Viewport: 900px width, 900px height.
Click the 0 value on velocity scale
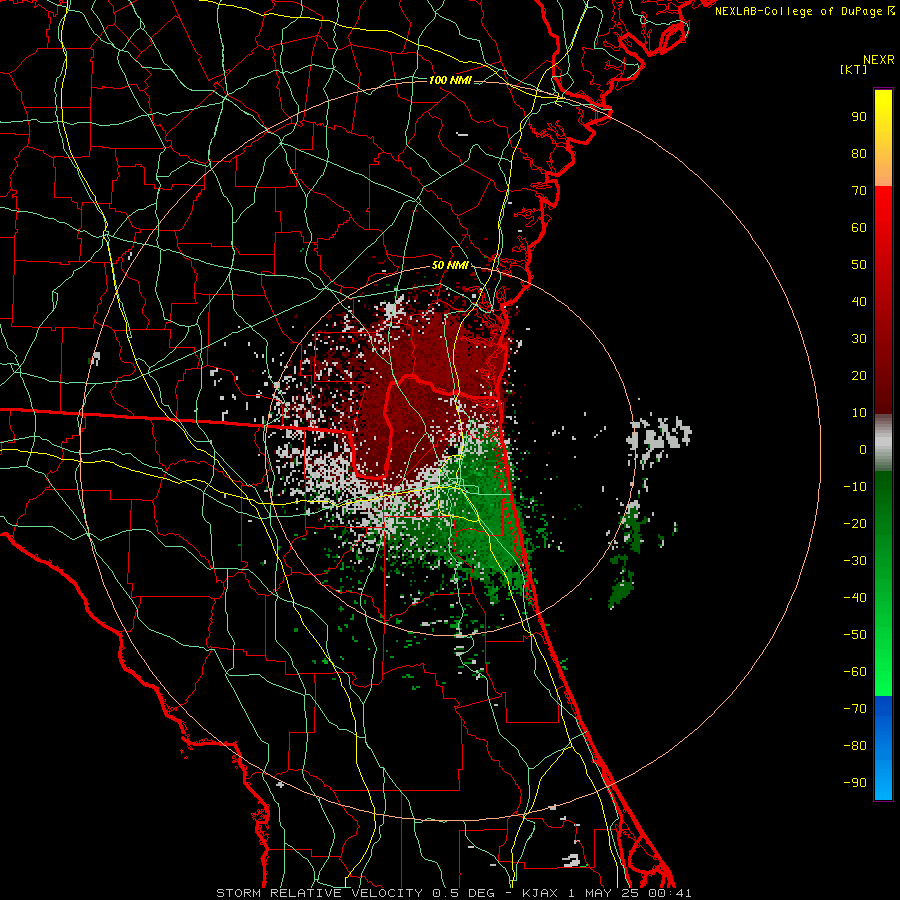tap(863, 450)
